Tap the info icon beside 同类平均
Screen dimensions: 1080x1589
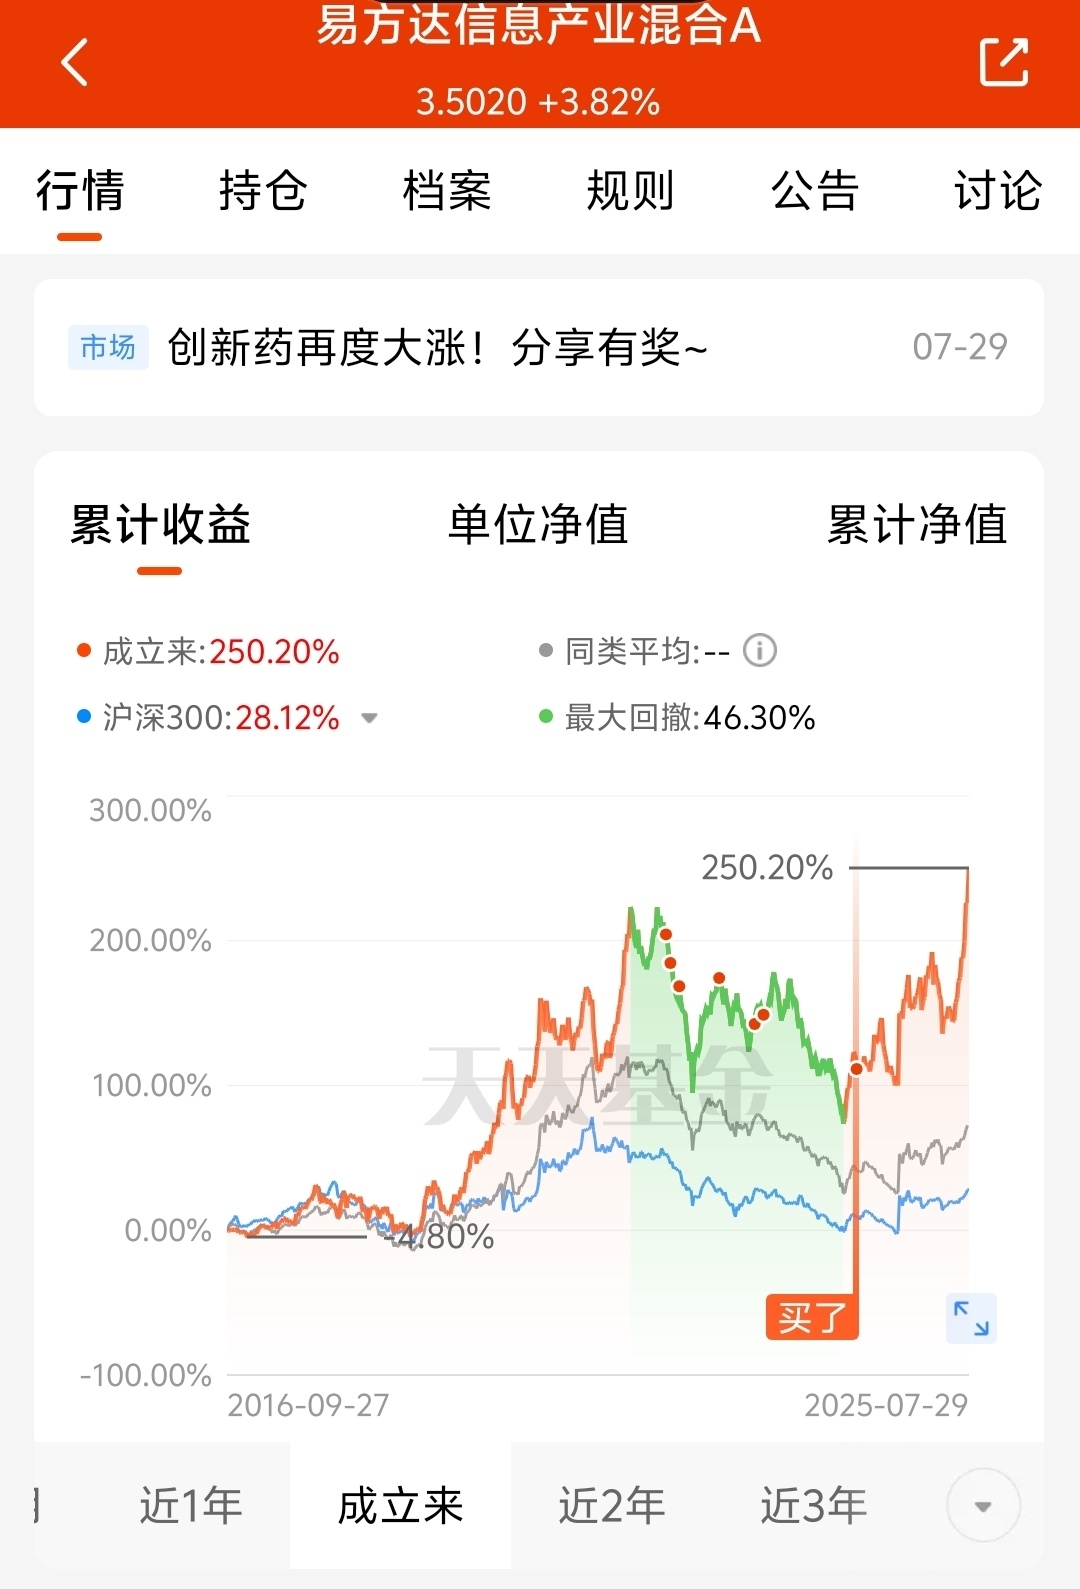(760, 651)
